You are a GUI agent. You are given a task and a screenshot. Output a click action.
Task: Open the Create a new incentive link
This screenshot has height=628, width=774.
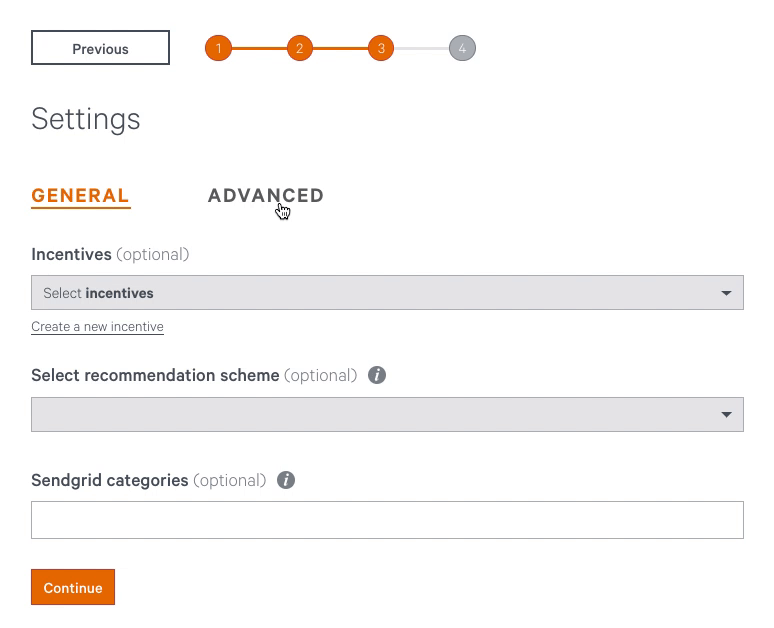pyautogui.click(x=97, y=327)
